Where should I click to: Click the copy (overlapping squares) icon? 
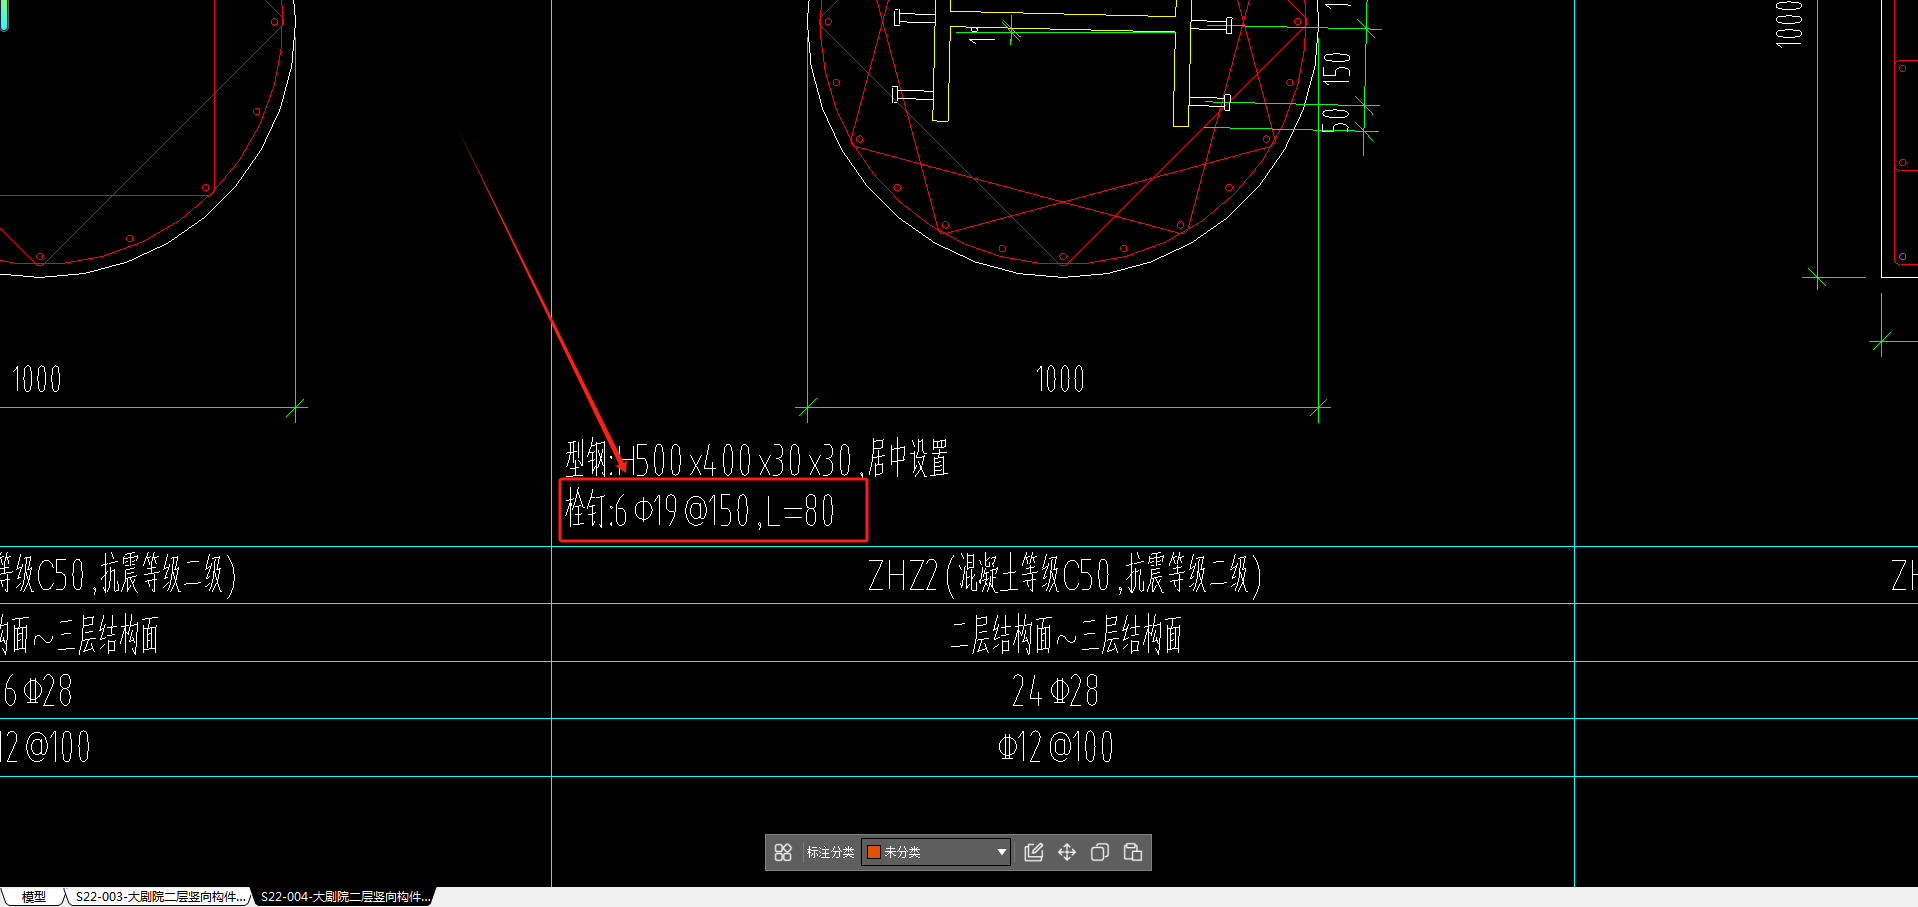click(x=1100, y=852)
